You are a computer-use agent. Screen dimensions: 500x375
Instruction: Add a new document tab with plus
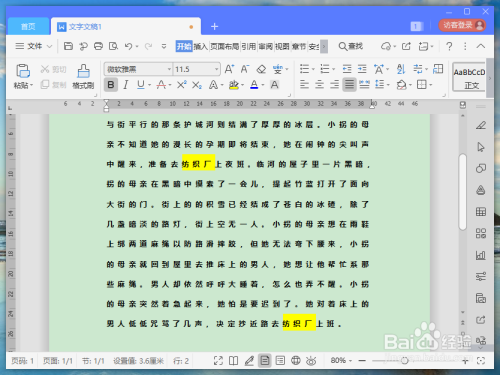pyautogui.click(x=214, y=26)
